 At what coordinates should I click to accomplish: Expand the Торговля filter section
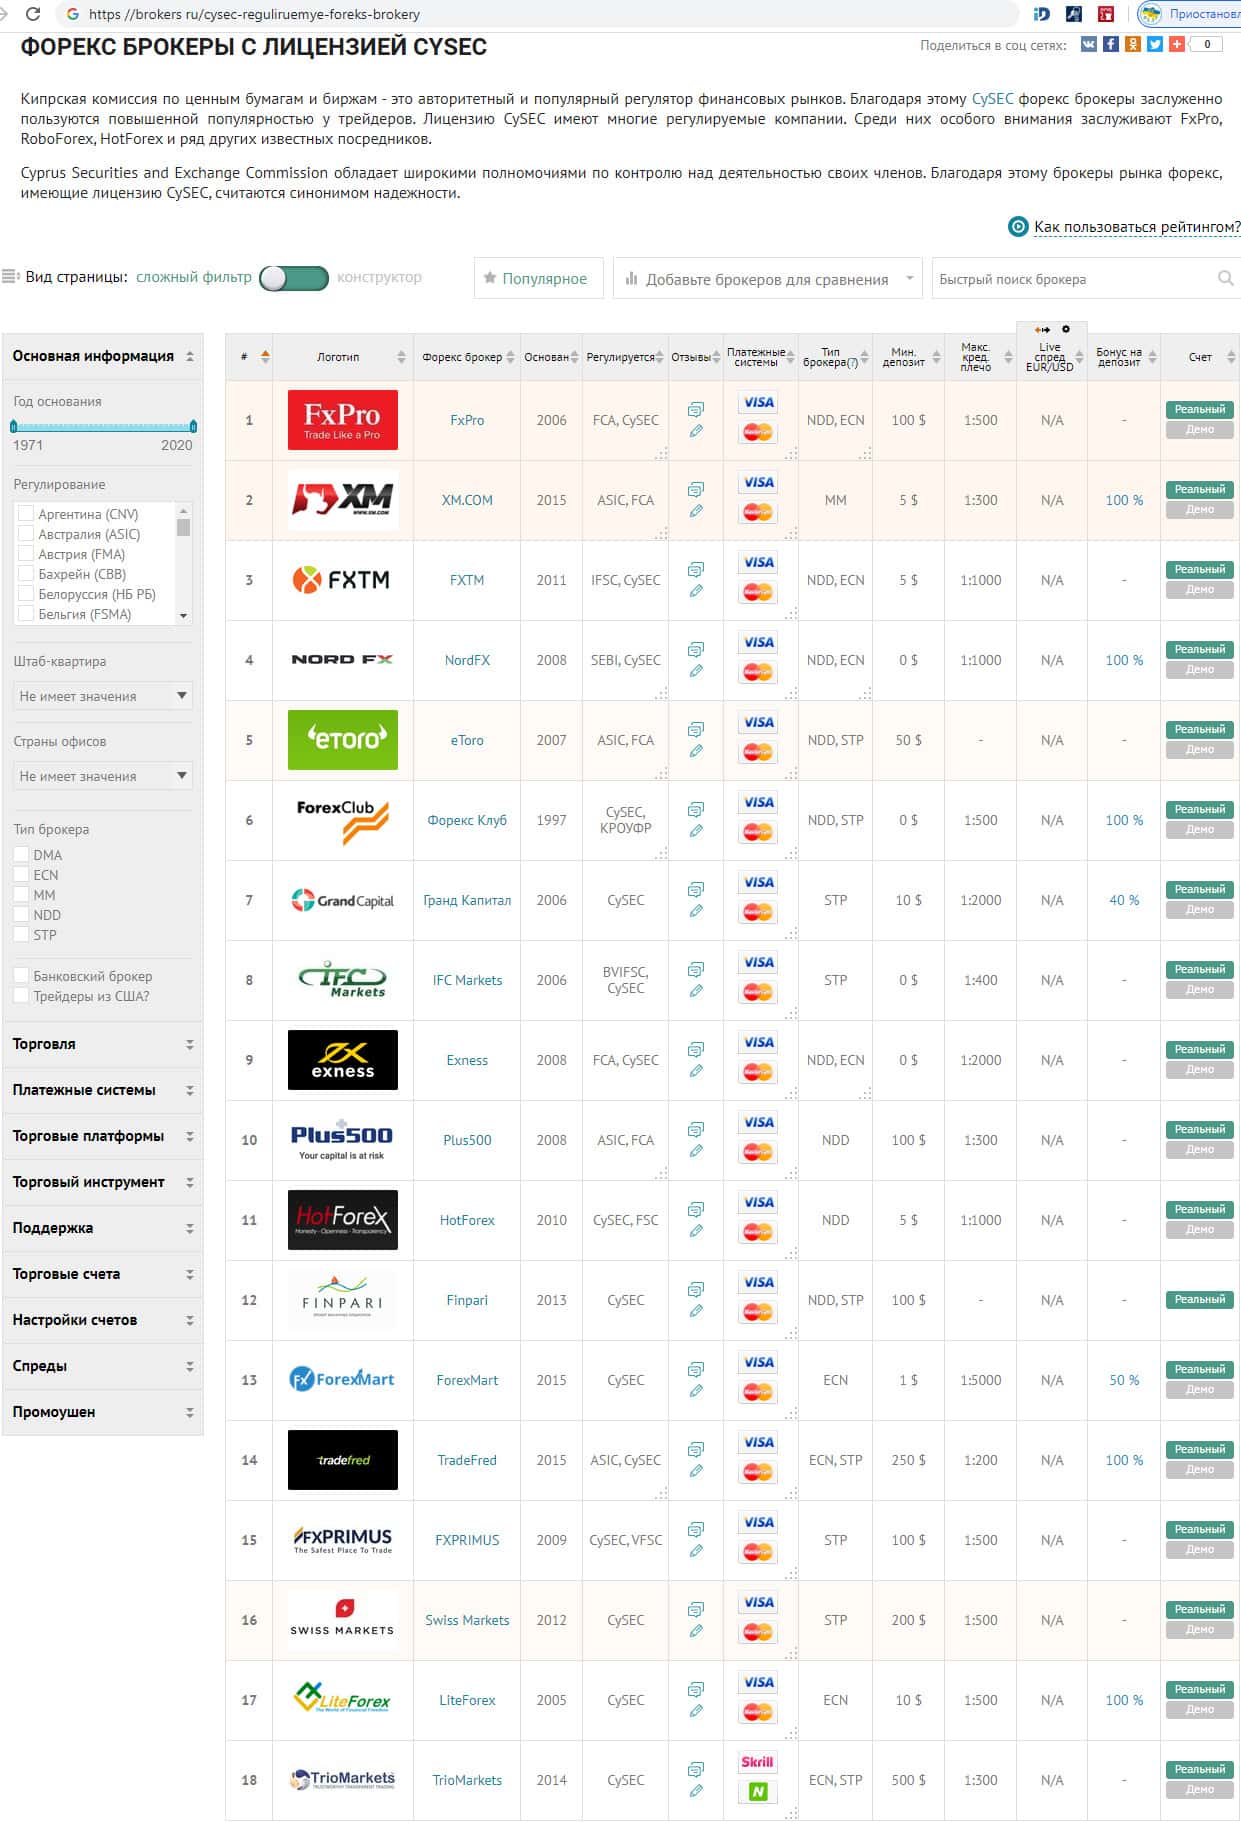103,1044
